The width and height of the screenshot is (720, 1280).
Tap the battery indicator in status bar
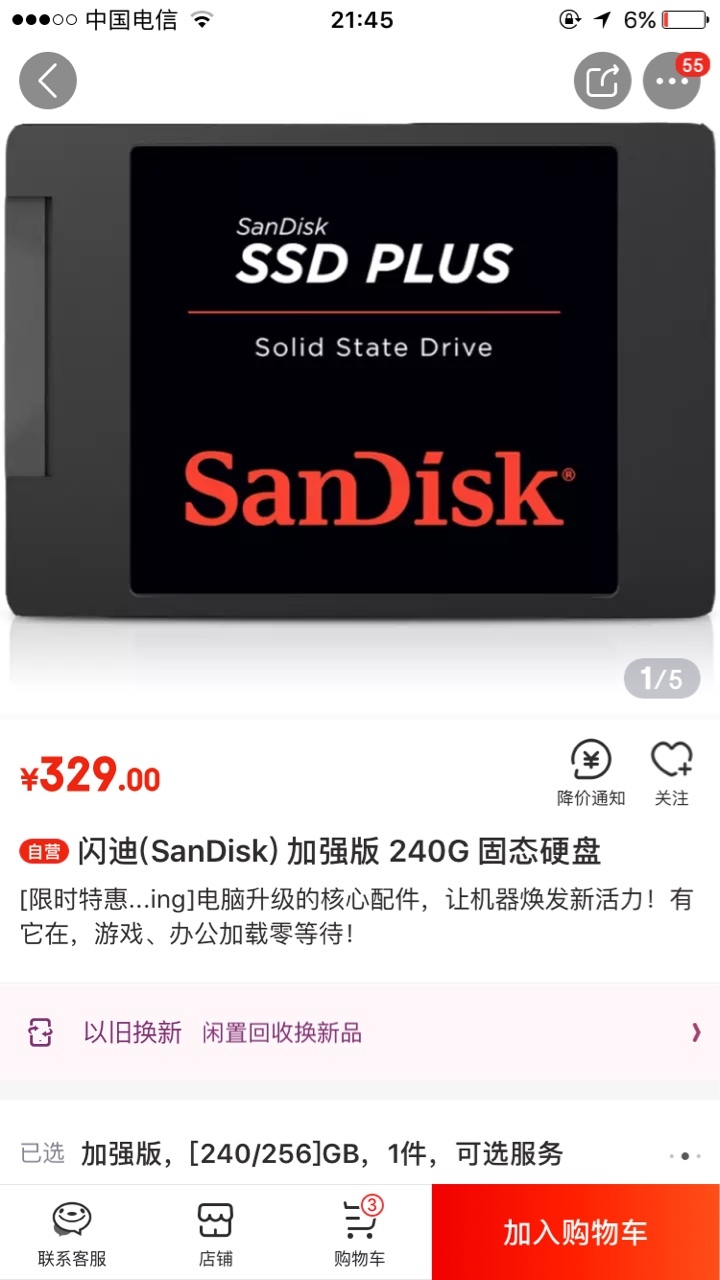tap(684, 20)
